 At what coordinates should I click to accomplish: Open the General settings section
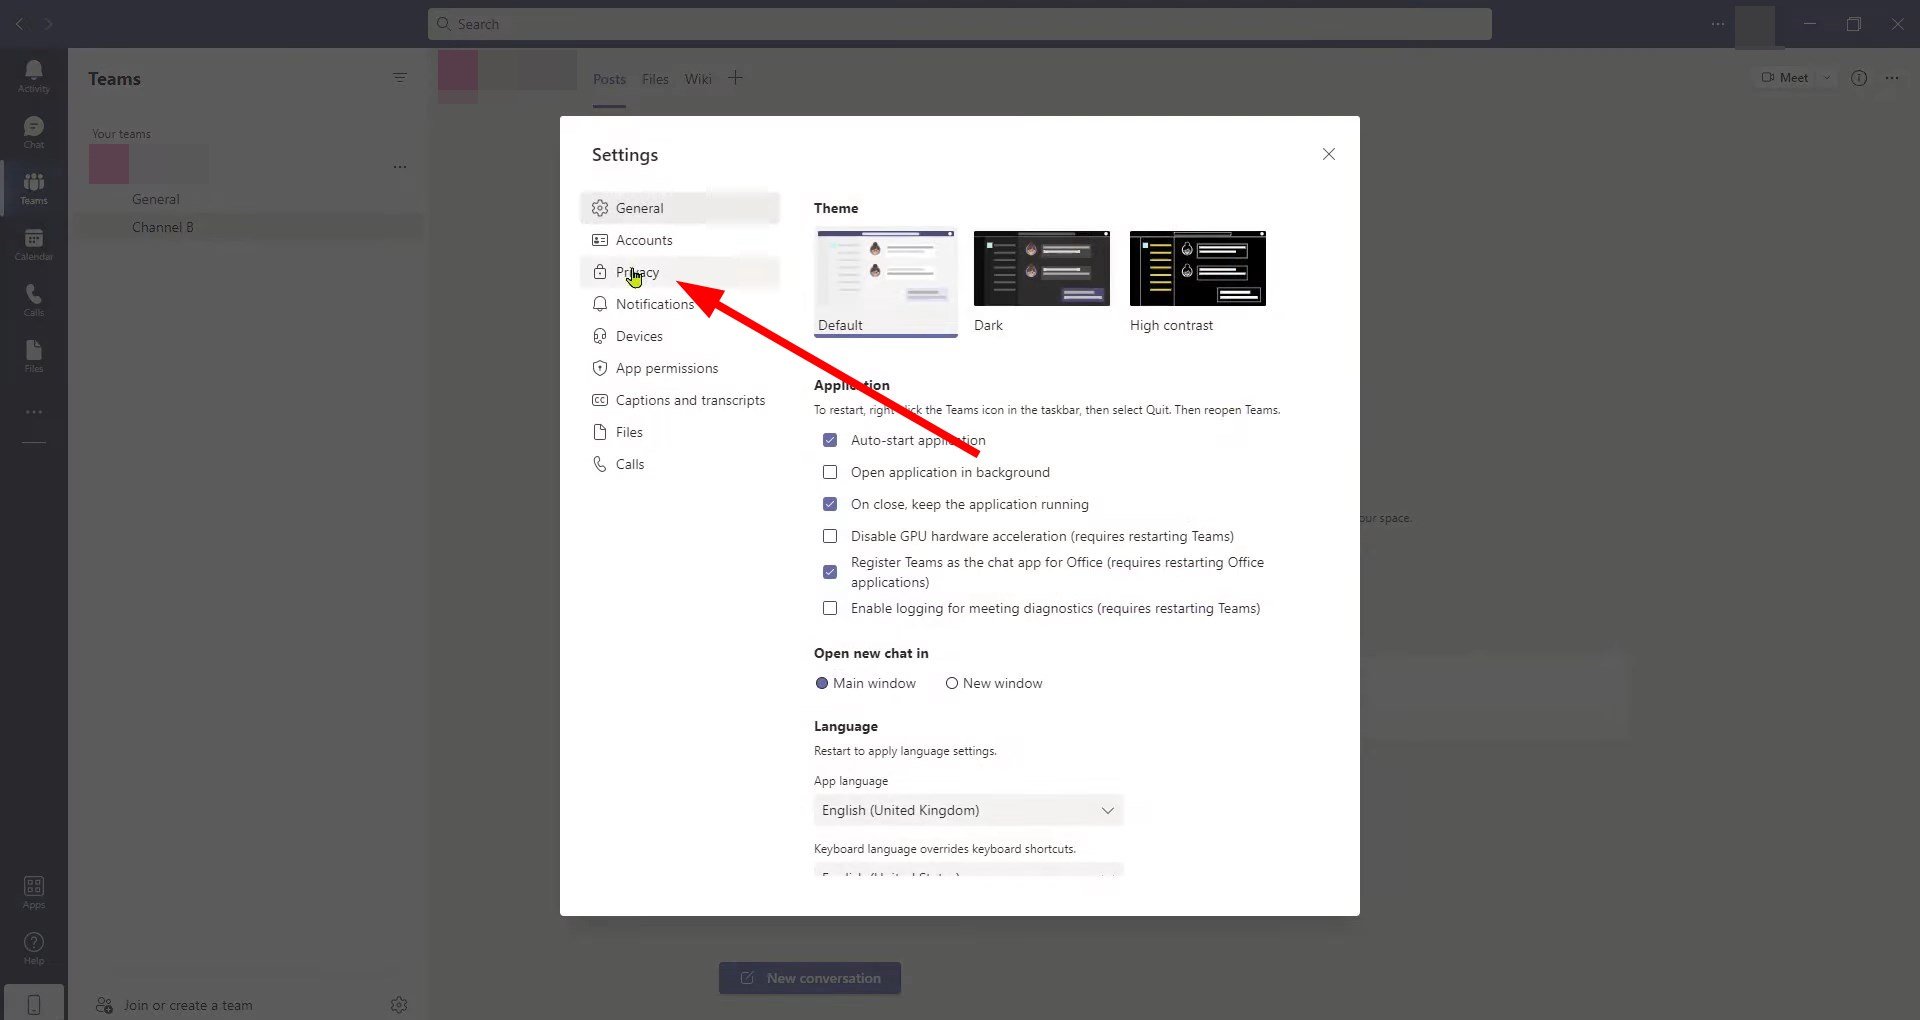click(x=680, y=208)
